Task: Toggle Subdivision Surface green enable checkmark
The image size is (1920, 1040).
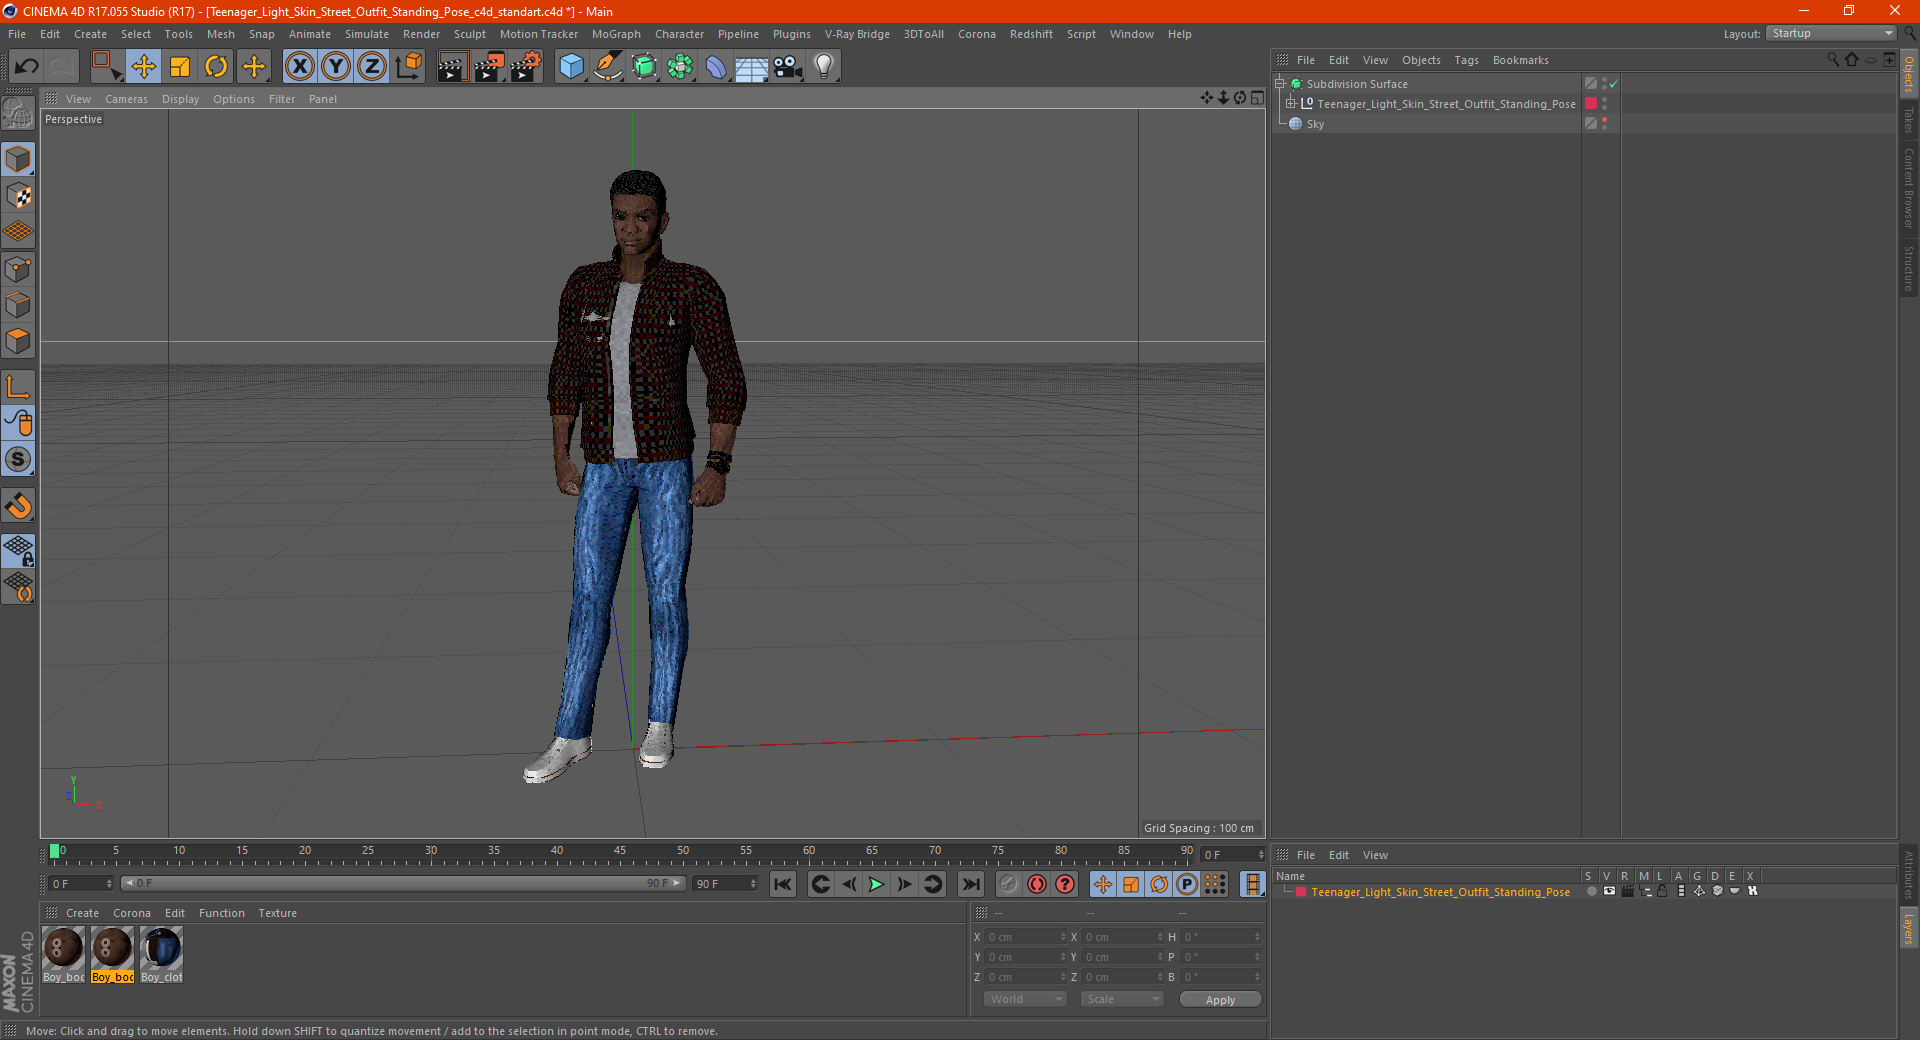Action: pos(1613,84)
